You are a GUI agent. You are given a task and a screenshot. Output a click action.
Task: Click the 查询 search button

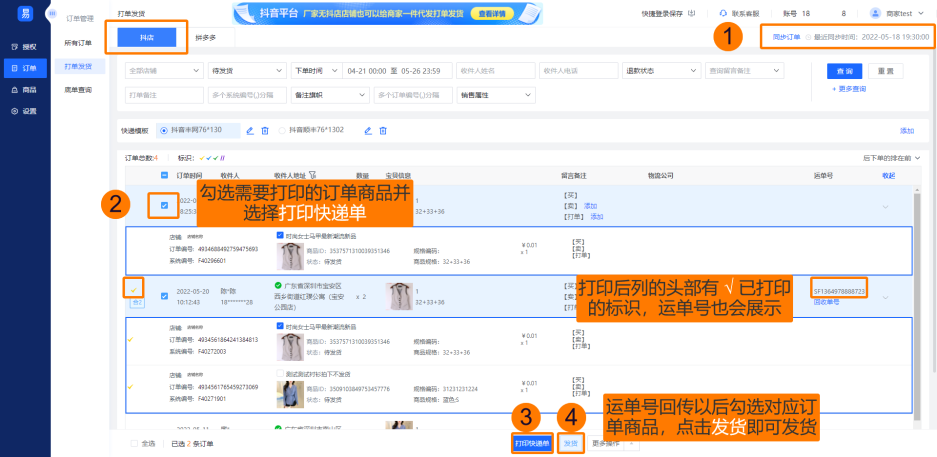click(844, 70)
